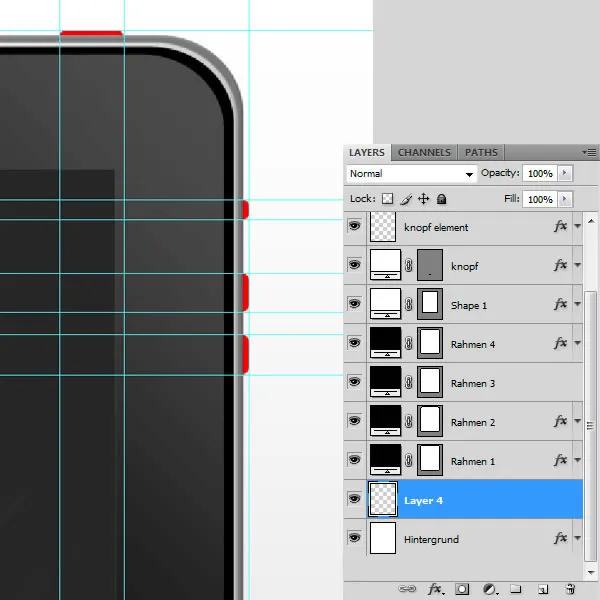Toggle lock image pixels brush icon
600x600 pixels.
[x=406, y=199]
